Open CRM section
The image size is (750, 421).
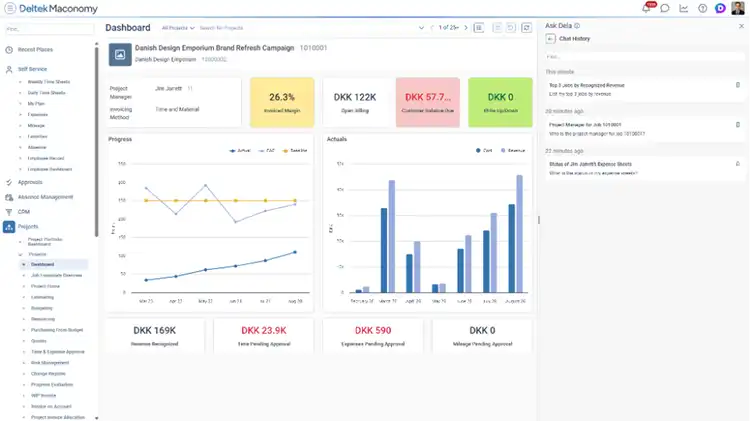[x=23, y=212]
